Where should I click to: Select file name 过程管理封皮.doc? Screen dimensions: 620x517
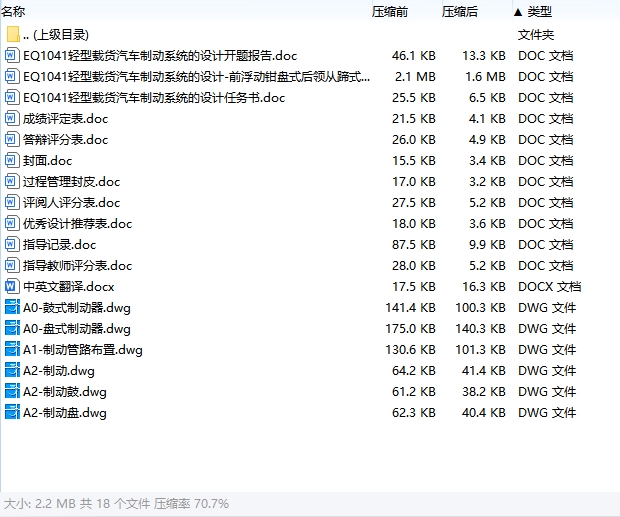pos(71,181)
